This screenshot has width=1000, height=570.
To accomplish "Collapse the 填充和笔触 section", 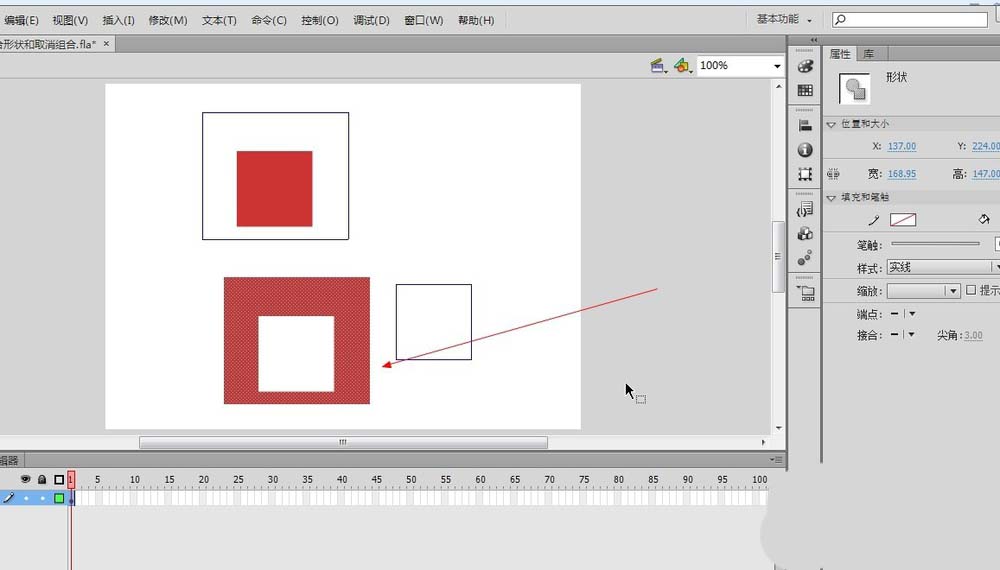I will 831,198.
